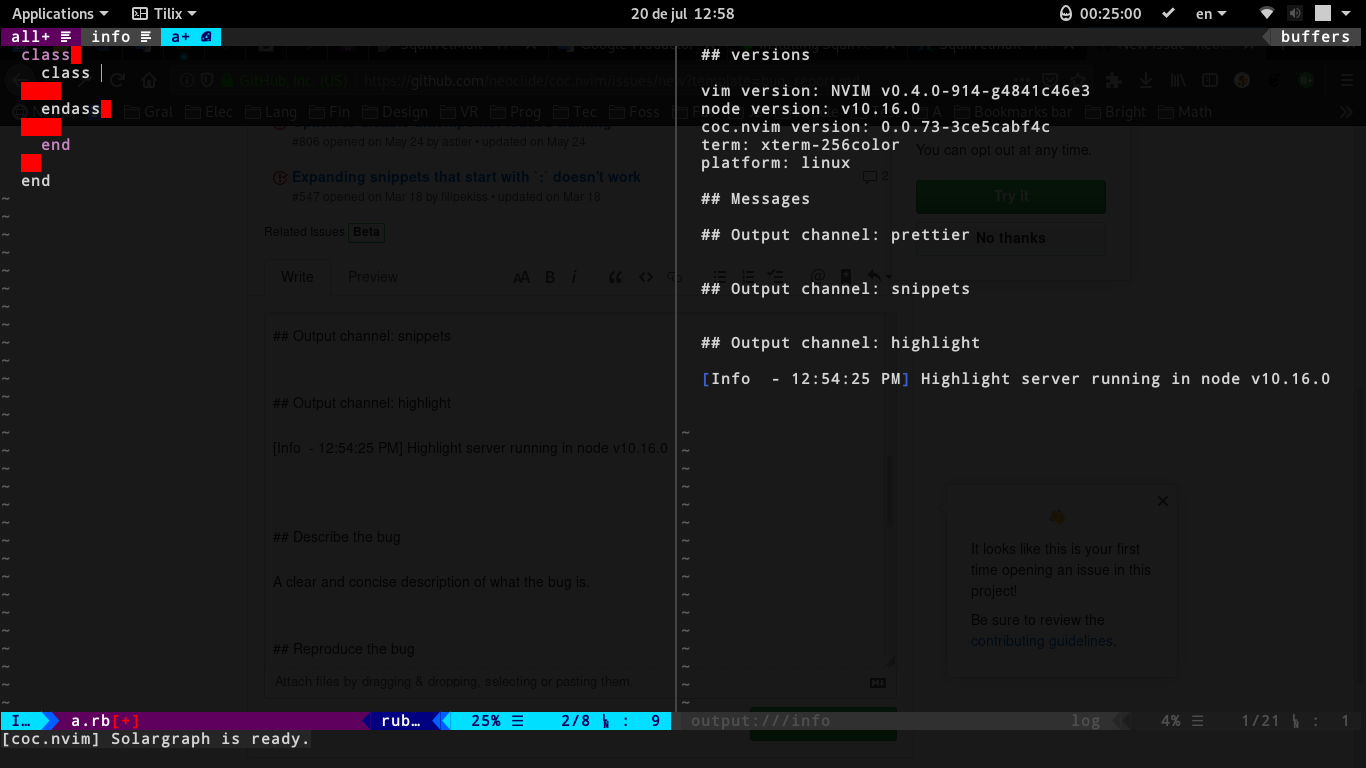The image size is (1366, 768).
Task: Switch to the Preview tab
Action: click(x=372, y=277)
